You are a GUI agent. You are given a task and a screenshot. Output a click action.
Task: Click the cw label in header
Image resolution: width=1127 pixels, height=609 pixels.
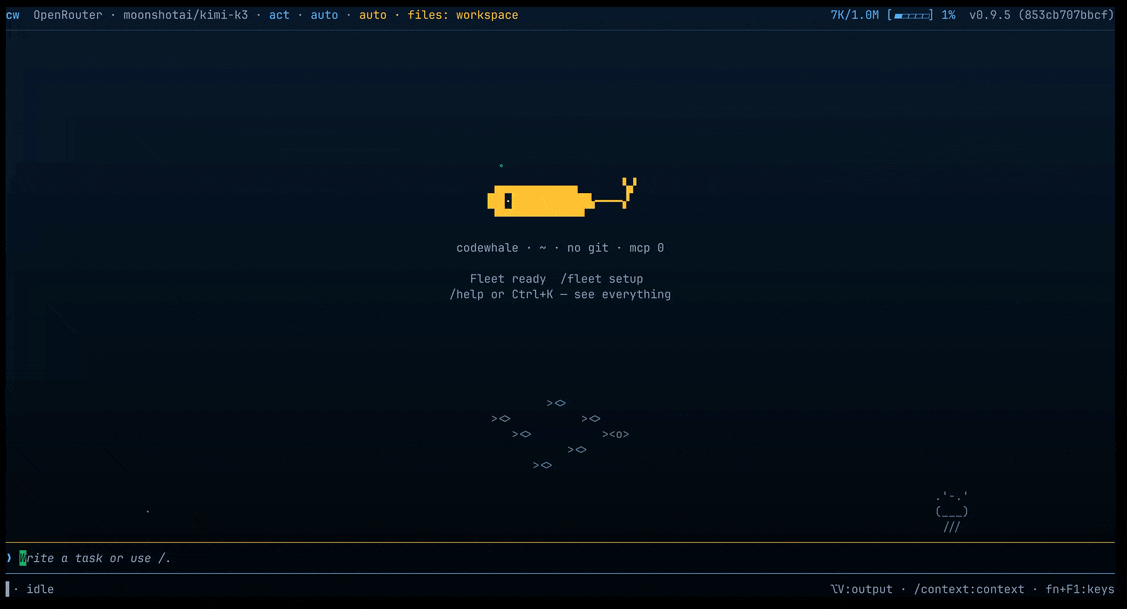13,15
